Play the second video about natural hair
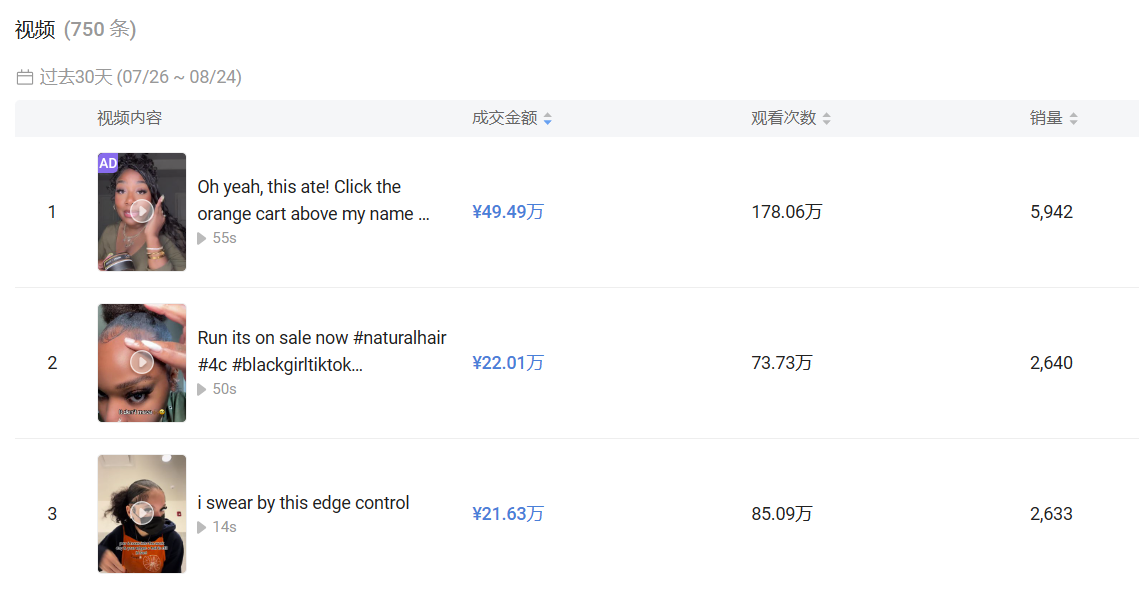 point(142,362)
